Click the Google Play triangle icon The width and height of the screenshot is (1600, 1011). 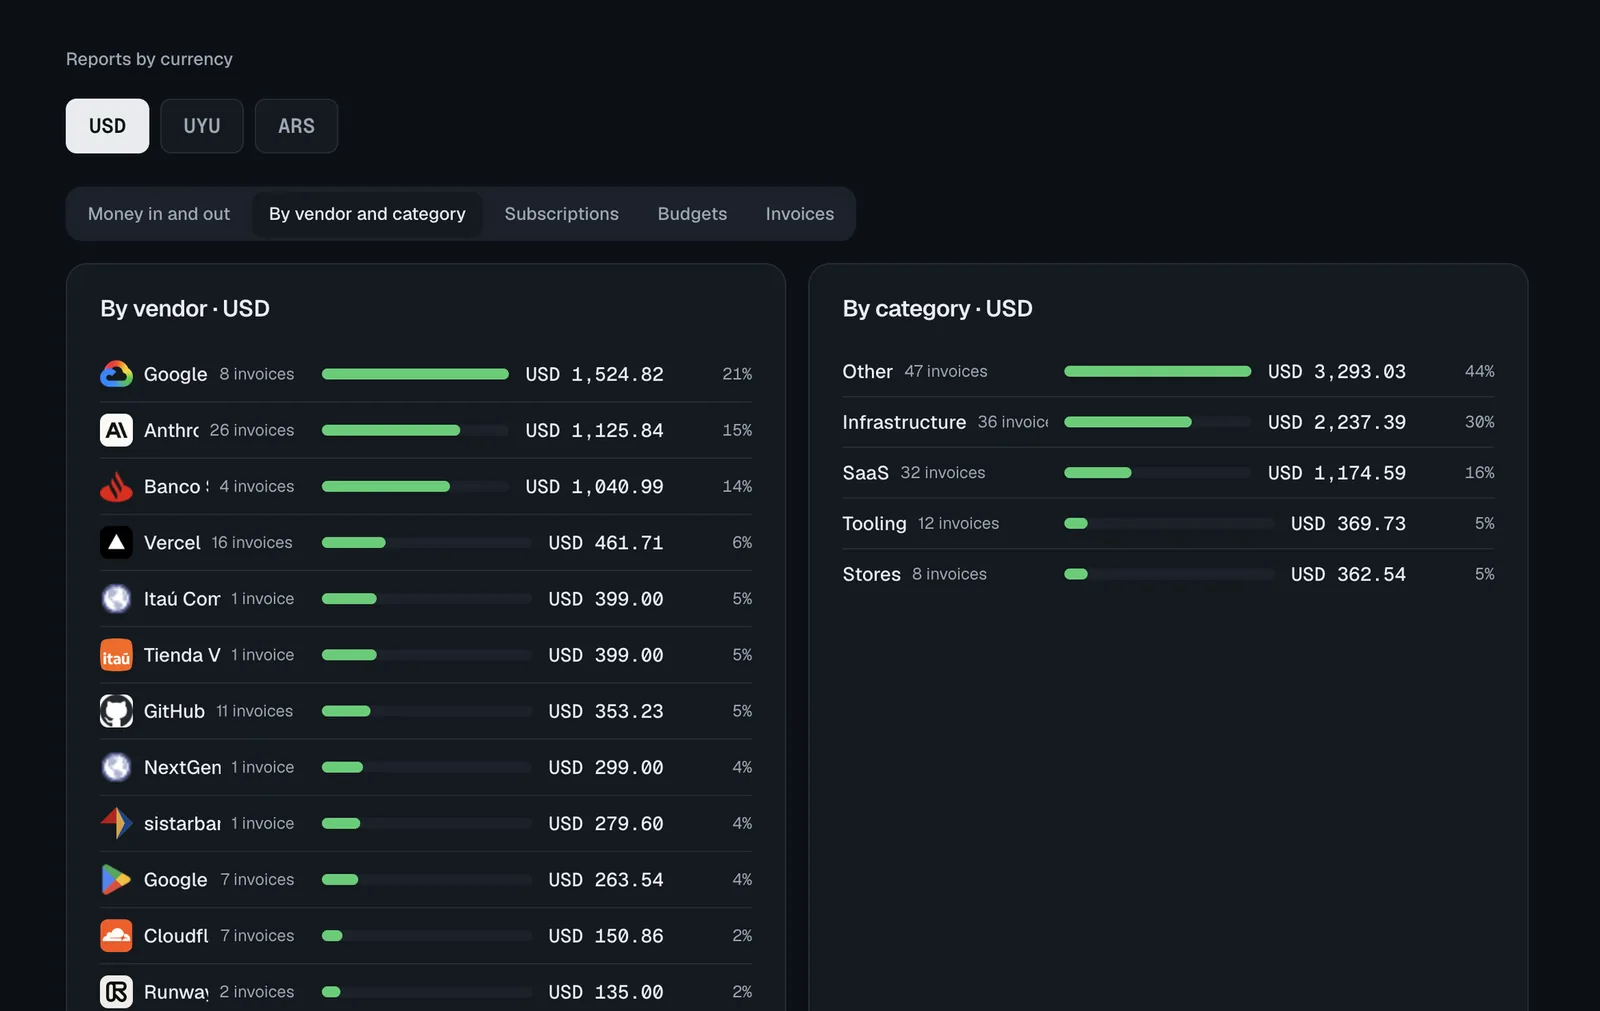[116, 879]
